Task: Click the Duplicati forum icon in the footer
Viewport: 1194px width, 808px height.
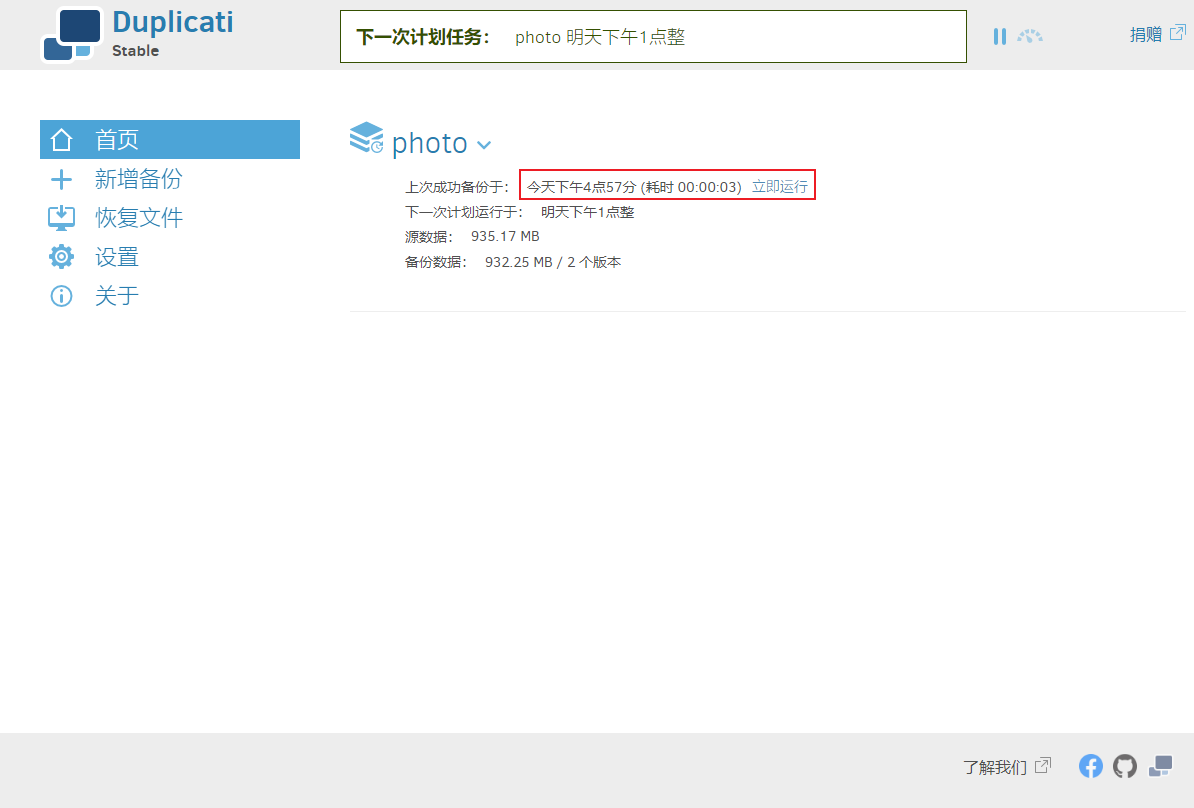Action: 1160,766
